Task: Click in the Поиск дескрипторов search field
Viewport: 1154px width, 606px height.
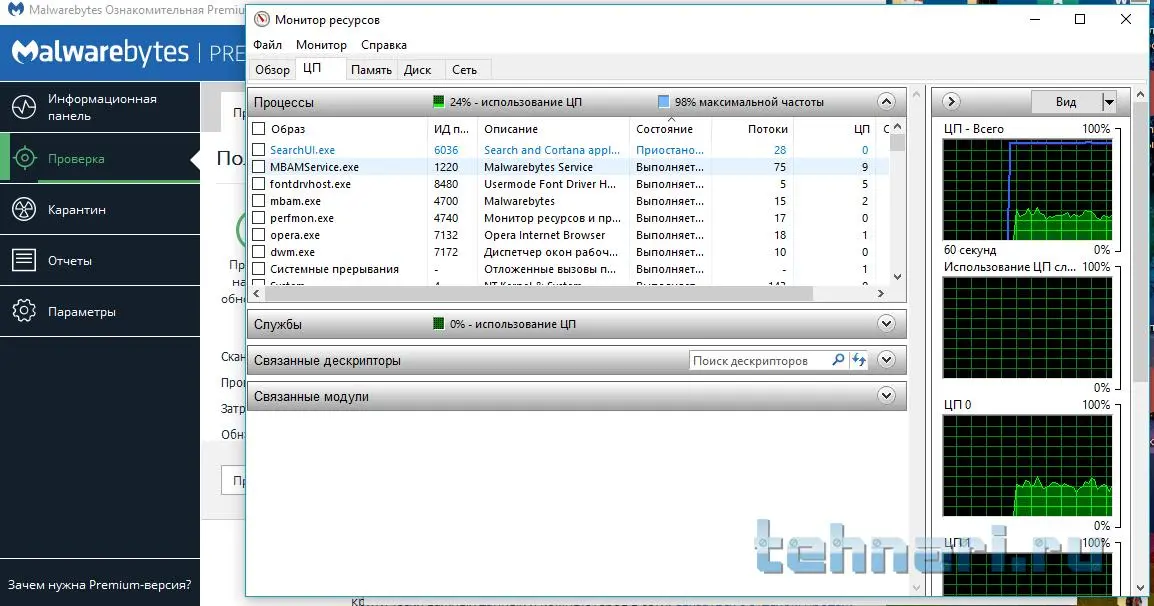Action: [758, 360]
